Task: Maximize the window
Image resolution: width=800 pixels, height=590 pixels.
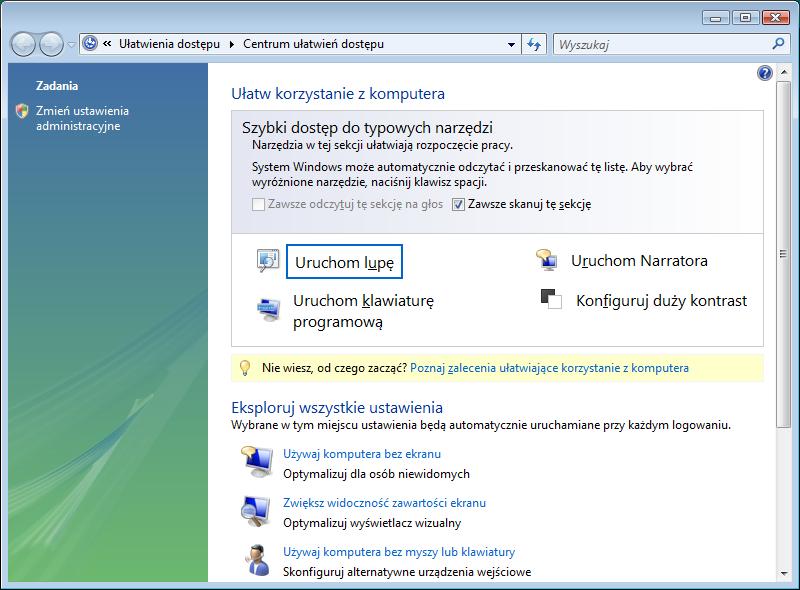Action: 745,17
